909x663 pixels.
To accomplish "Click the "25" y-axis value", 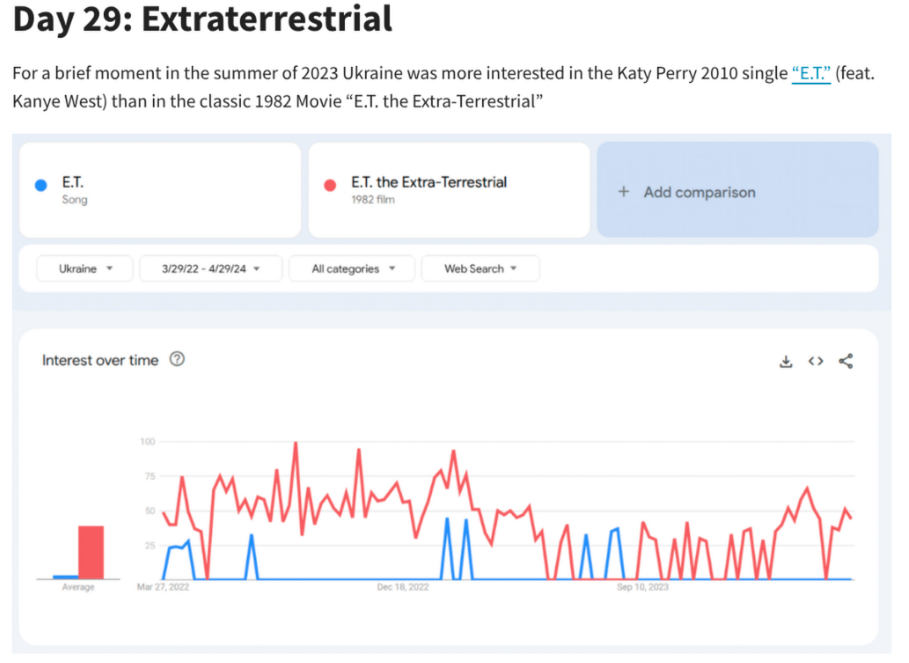I will [x=150, y=546].
